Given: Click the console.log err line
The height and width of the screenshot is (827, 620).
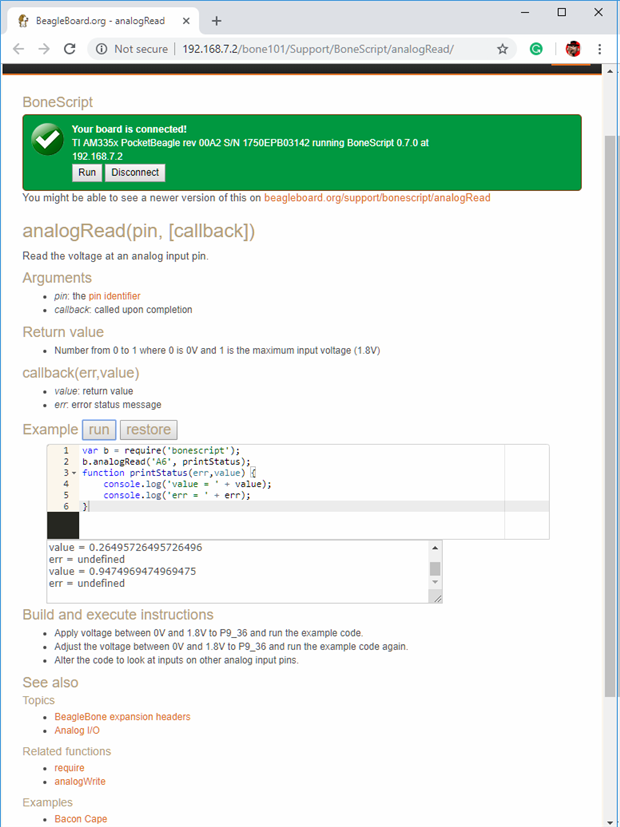Looking at the screenshot, I should point(177,495).
